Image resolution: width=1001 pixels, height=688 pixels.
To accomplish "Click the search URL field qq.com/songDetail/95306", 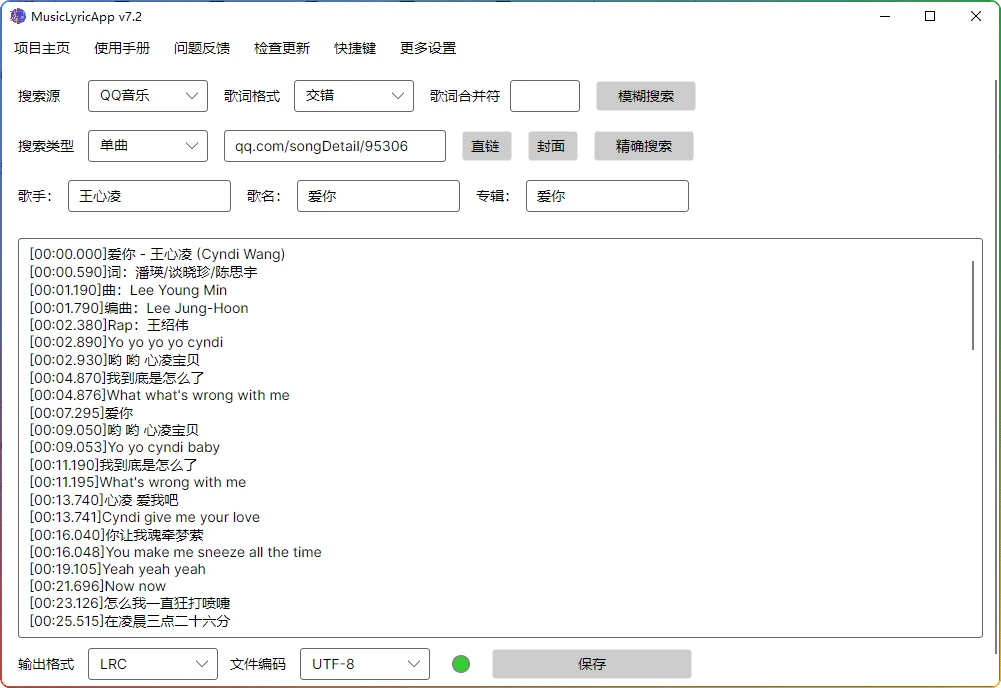I will tap(335, 146).
